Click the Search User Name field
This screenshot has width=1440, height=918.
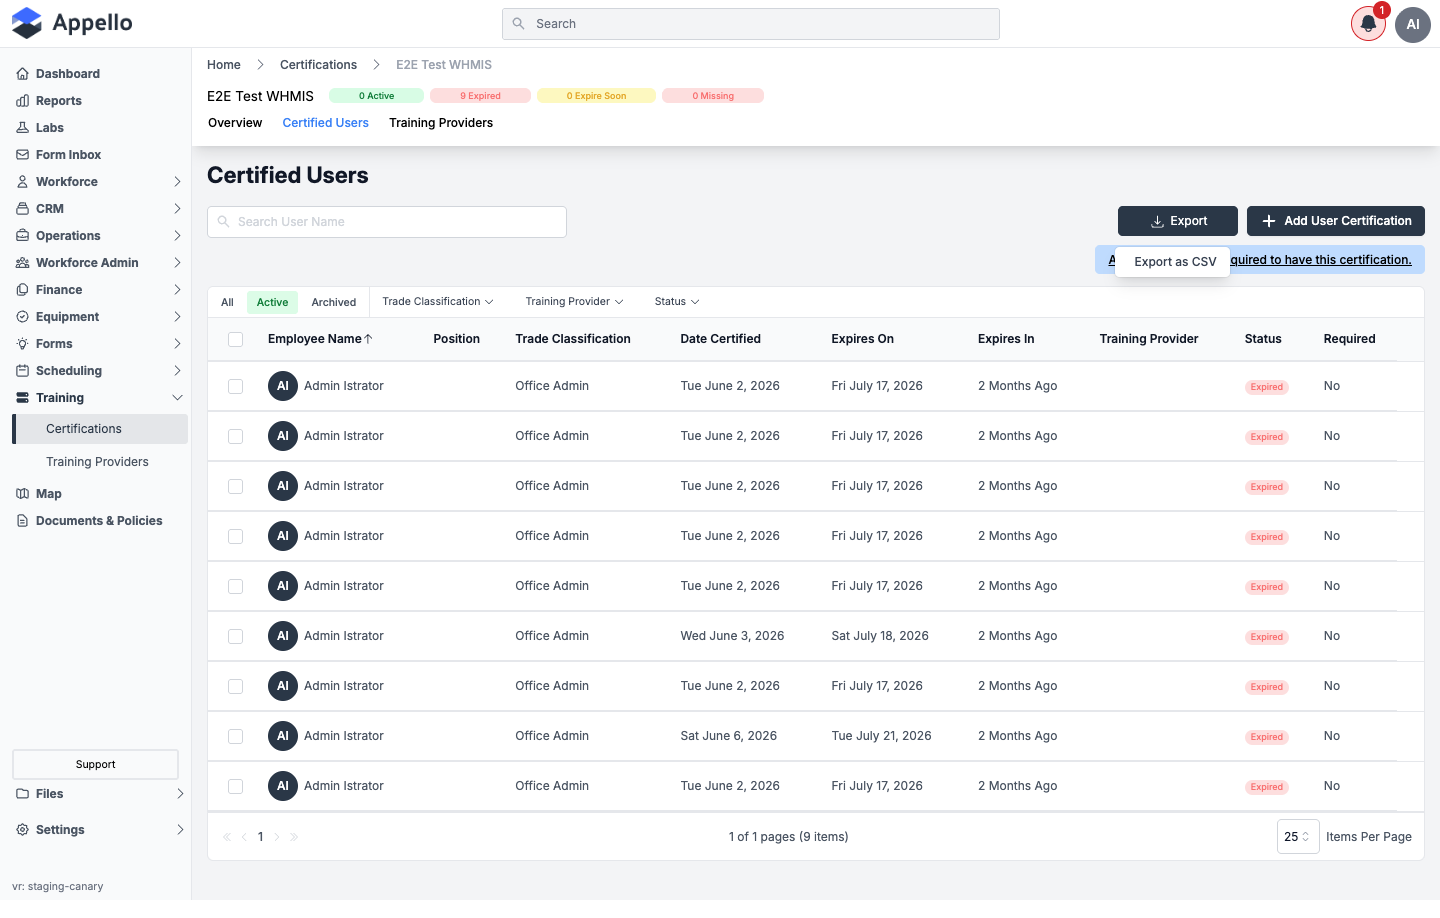point(387,222)
